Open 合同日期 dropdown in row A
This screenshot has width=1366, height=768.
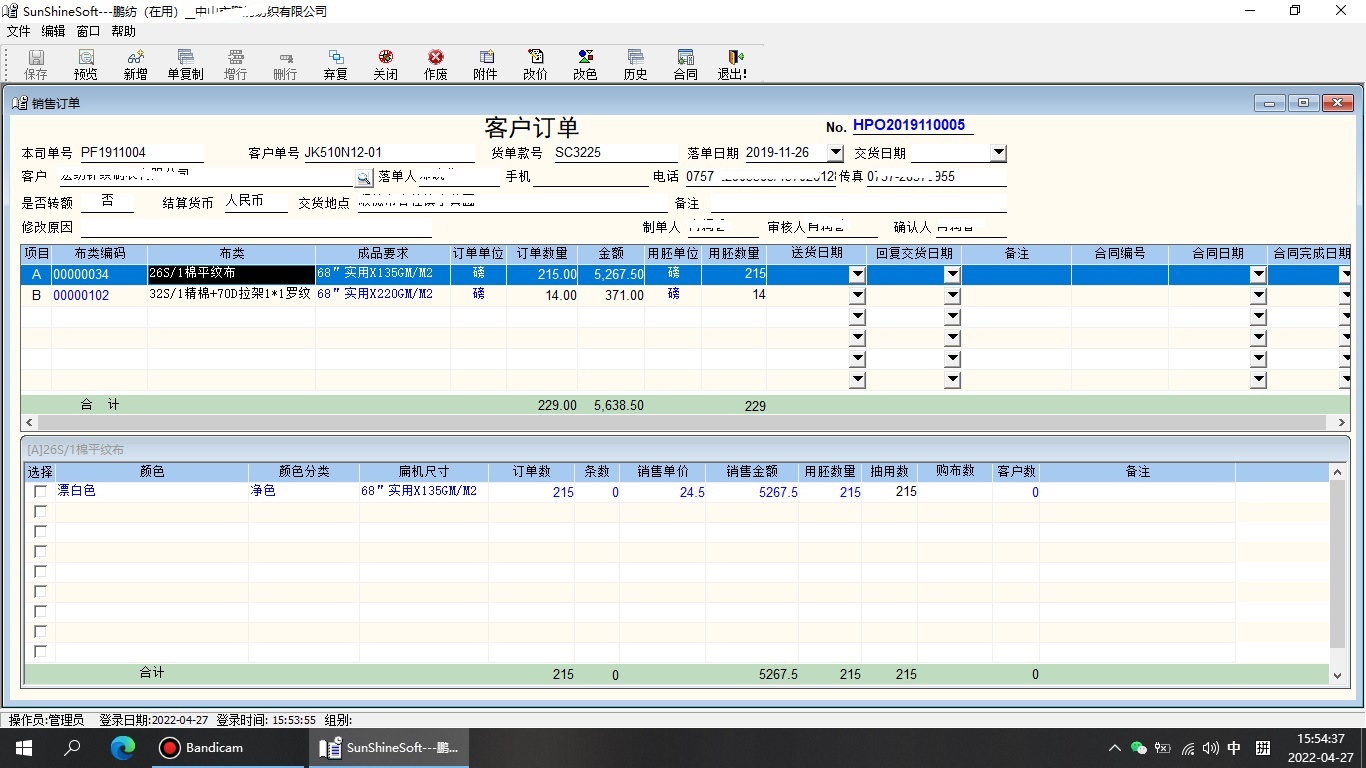(1258, 274)
